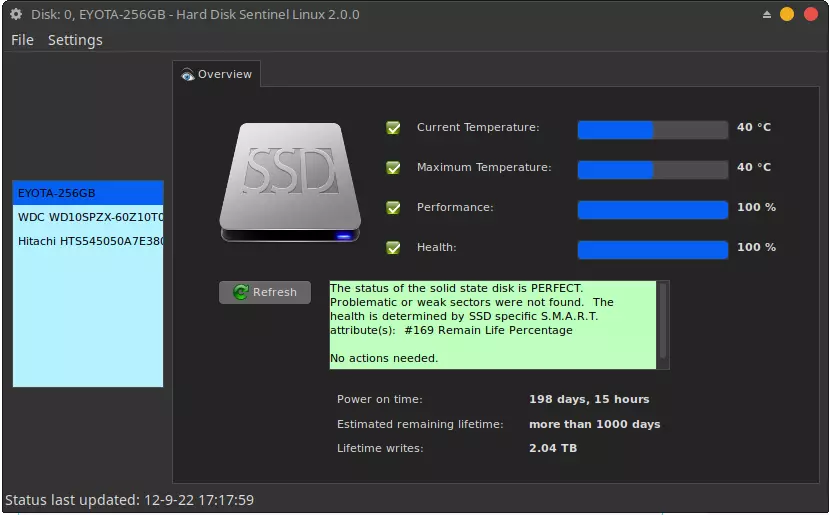This screenshot has height=515, width=829.
Task: Click the maximum temperature "40 °C" value
Action: point(754,167)
